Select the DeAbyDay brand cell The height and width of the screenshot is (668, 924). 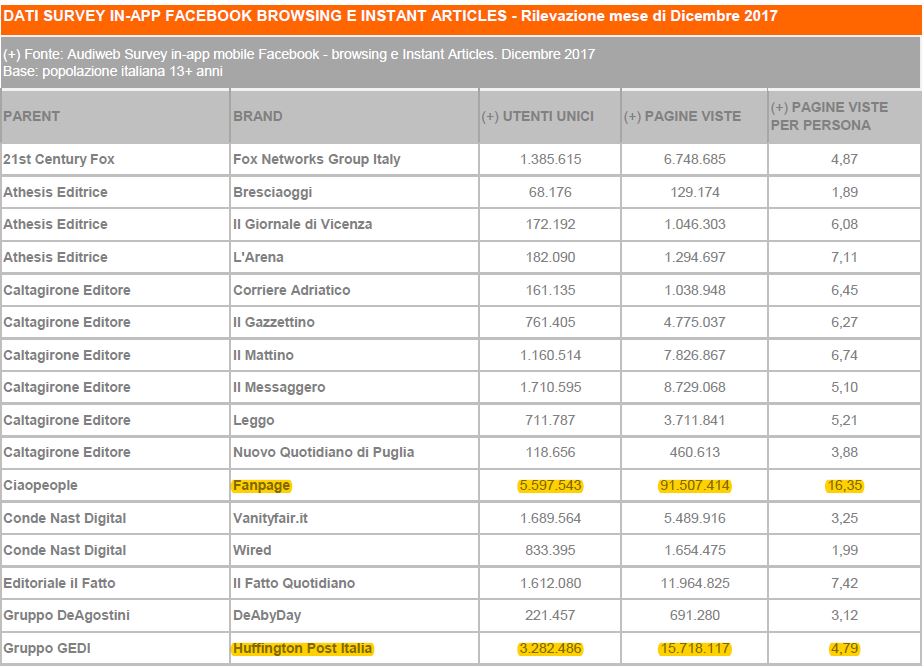[x=354, y=615]
